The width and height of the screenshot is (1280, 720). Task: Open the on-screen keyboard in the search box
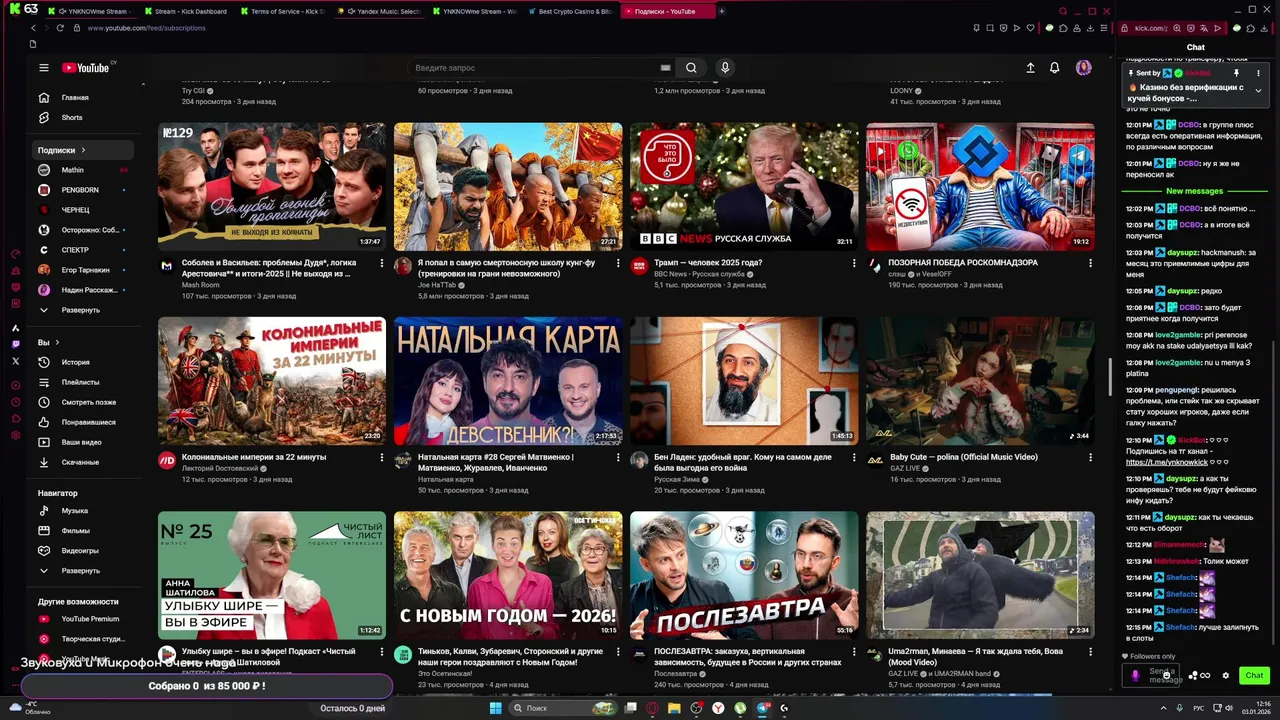point(665,68)
